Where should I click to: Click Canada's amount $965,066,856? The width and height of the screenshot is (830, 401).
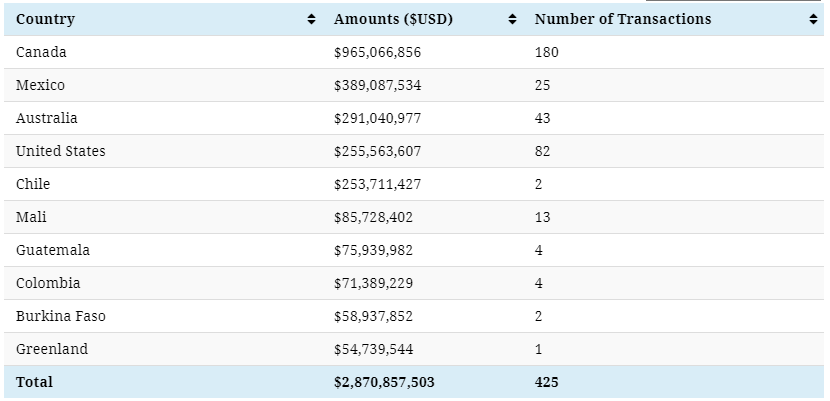[377, 52]
